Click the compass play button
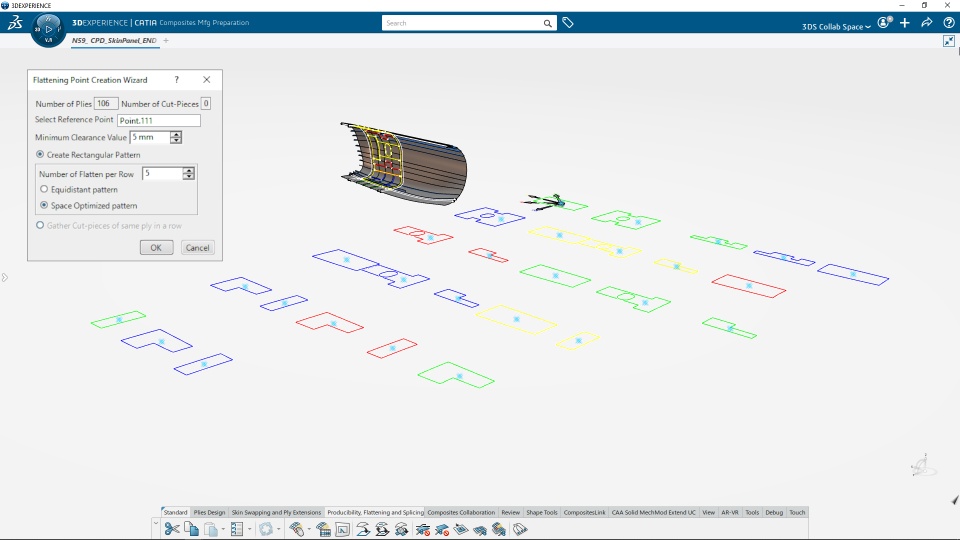The image size is (960, 540). (48, 29)
